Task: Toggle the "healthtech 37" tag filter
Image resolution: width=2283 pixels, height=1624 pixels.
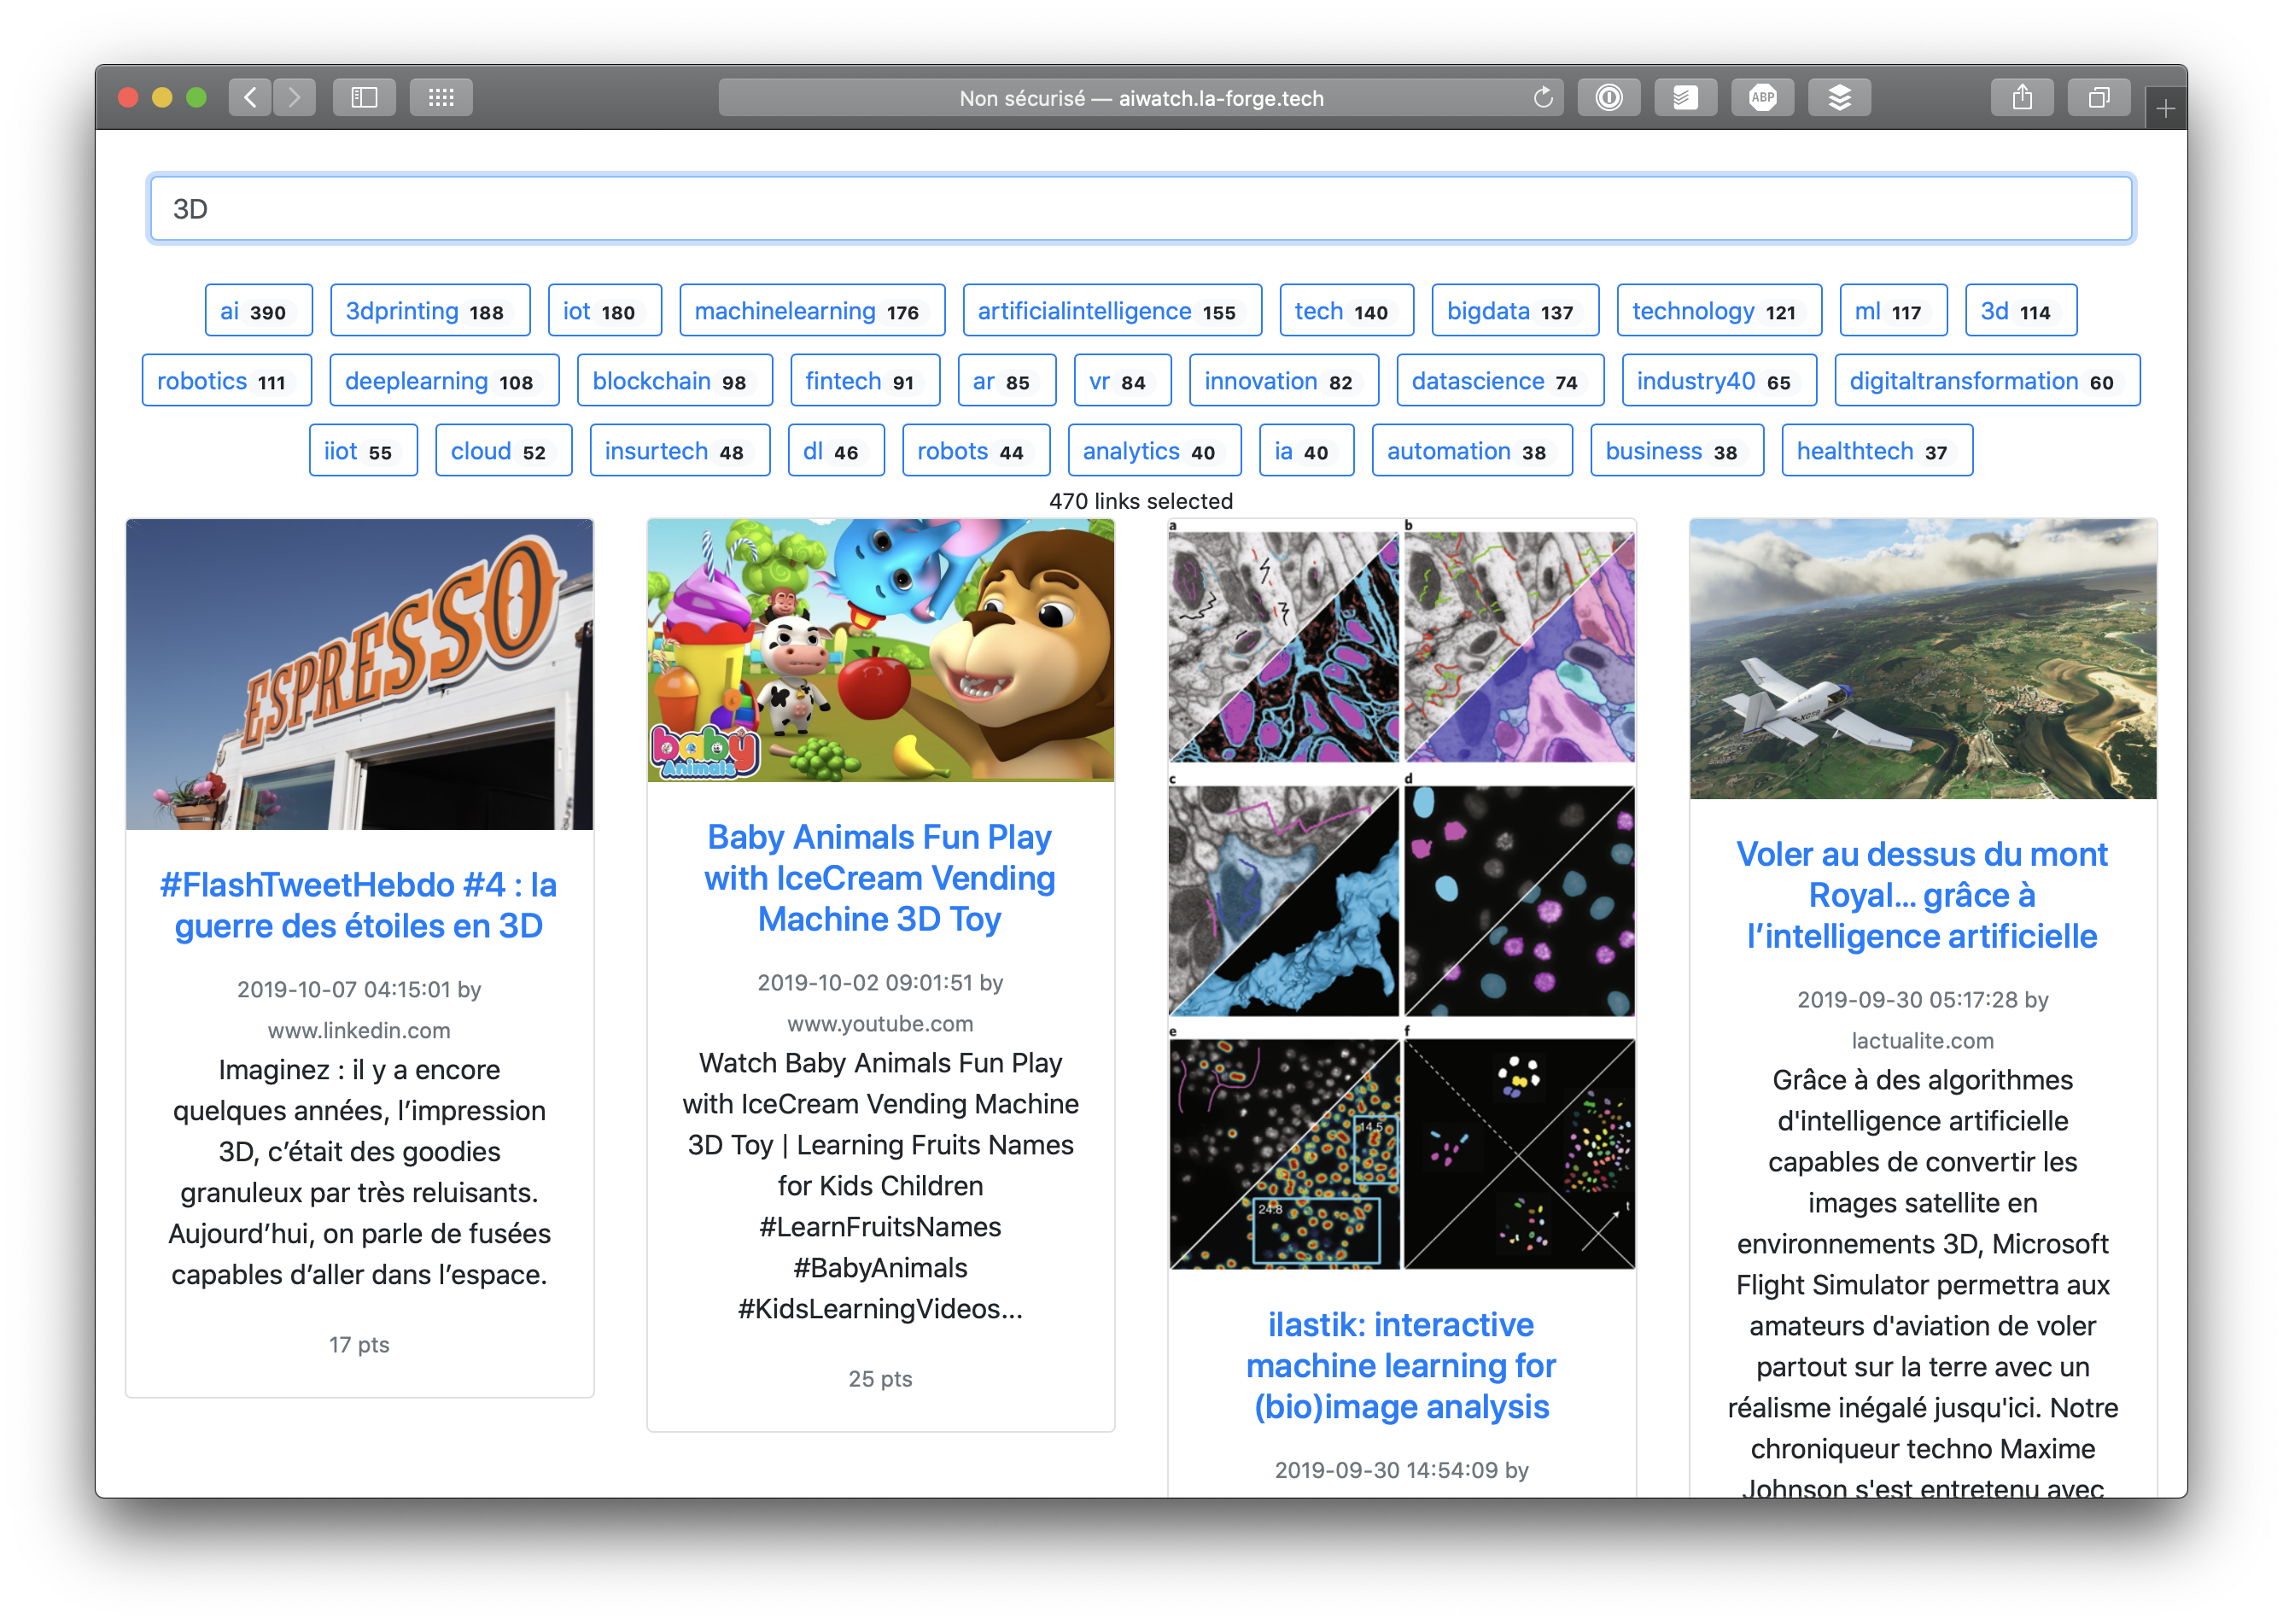Action: (1877, 450)
